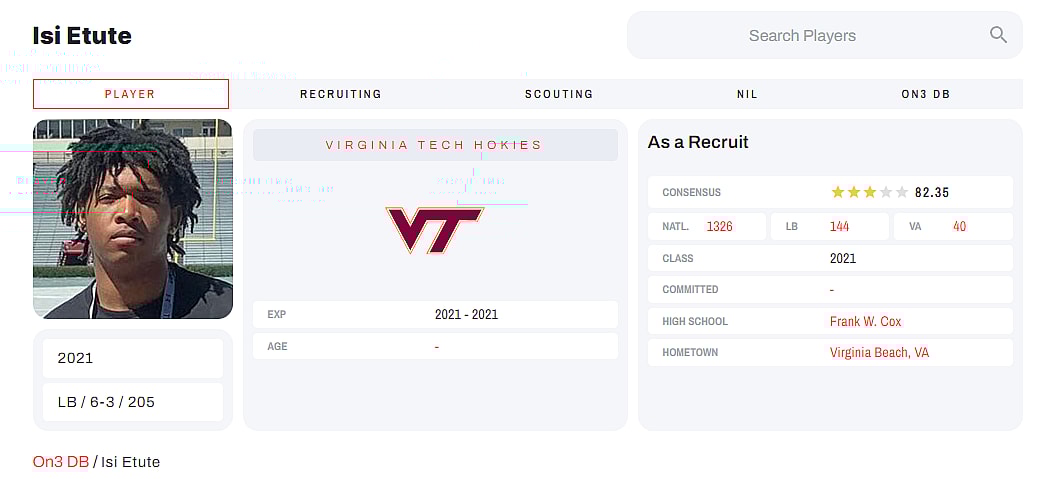
Task: Click the 2021 class year box
Action: (x=133, y=358)
